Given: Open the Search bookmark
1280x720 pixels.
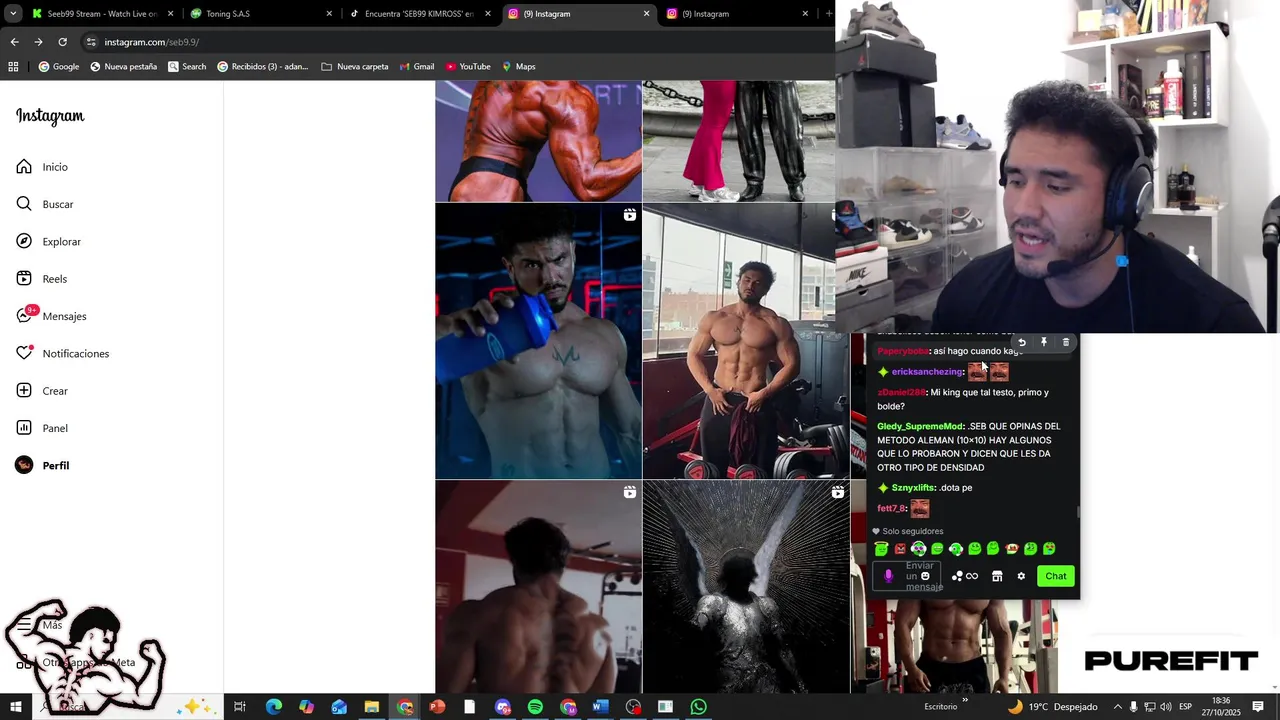Looking at the screenshot, I should (x=187, y=67).
